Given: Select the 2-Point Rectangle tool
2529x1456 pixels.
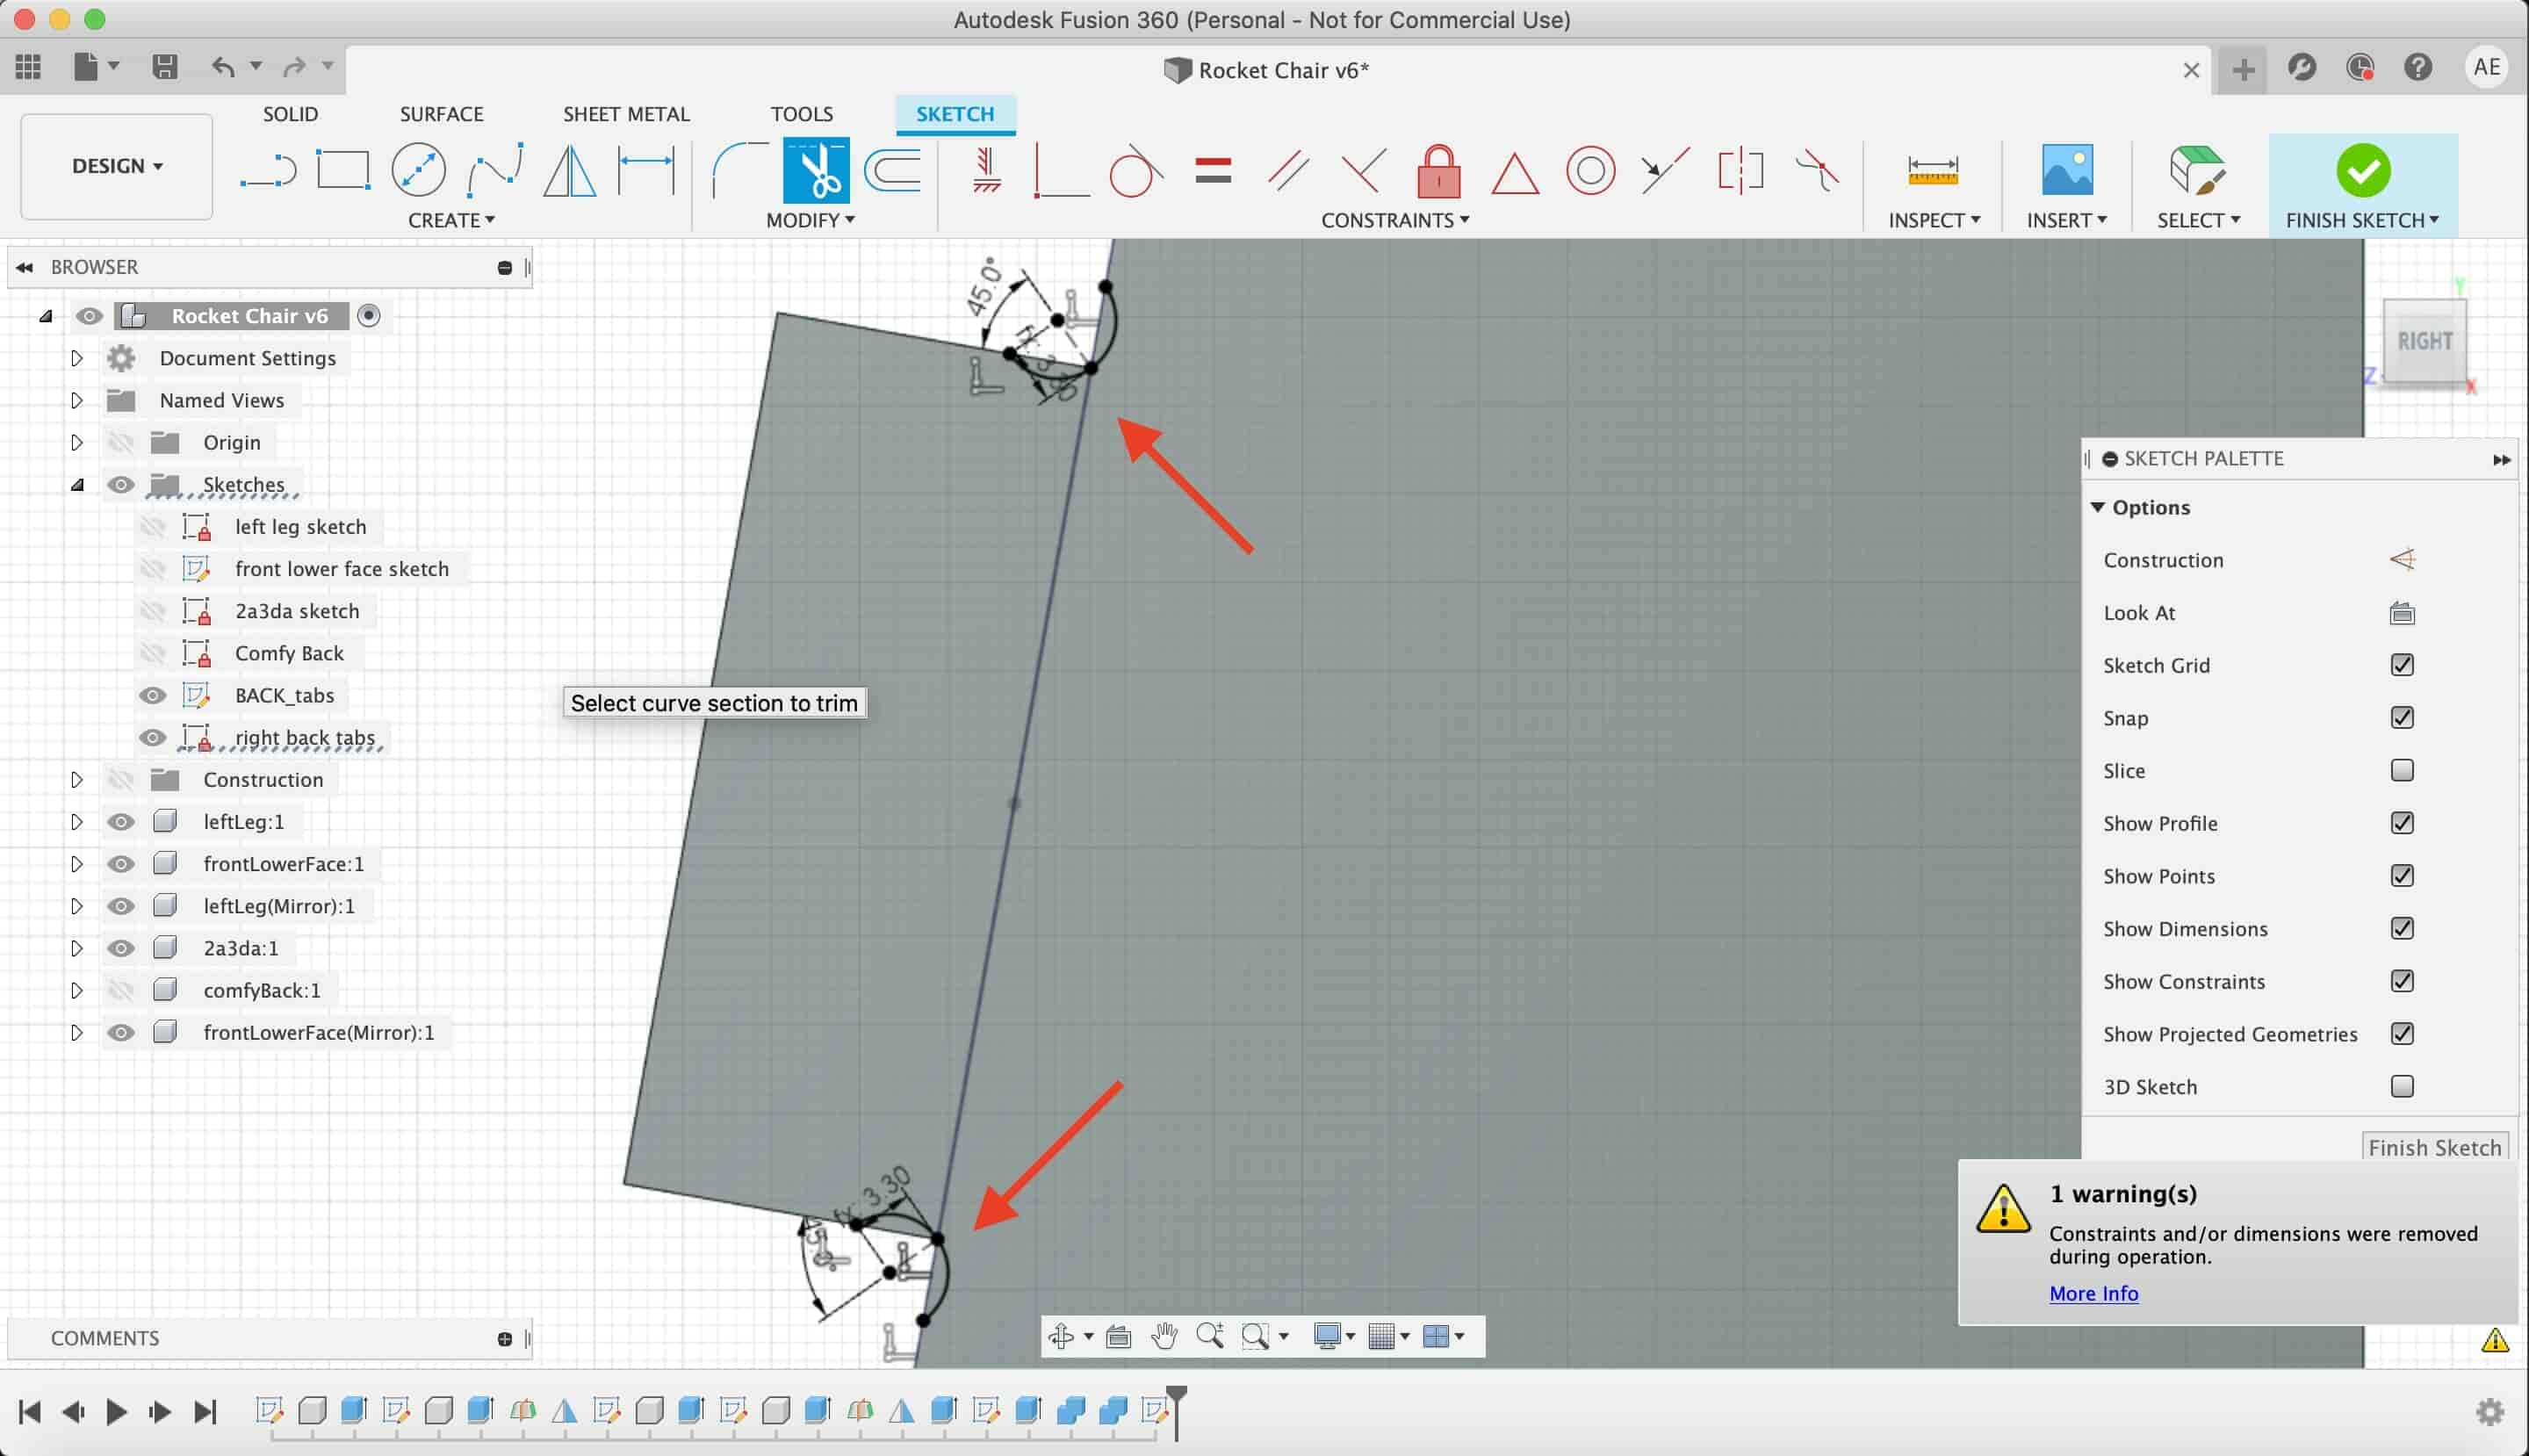Looking at the screenshot, I should tap(343, 170).
